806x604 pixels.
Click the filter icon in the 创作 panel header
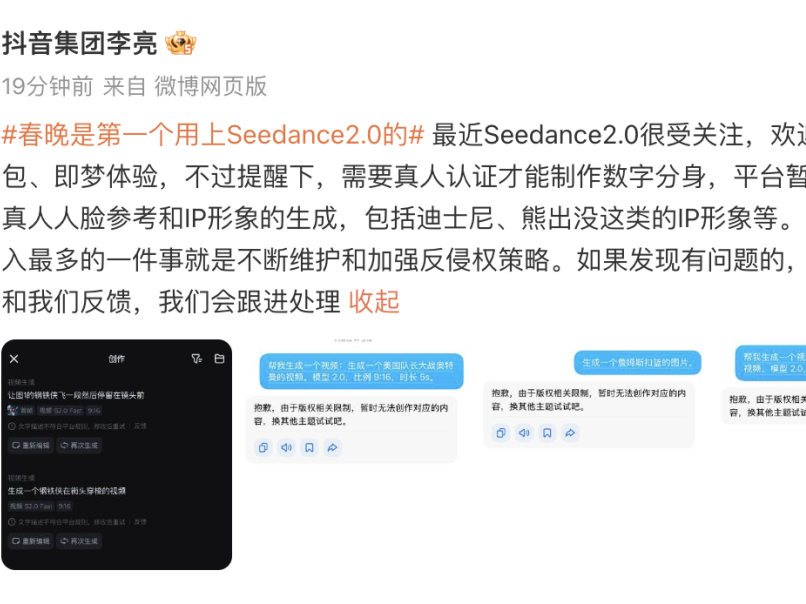pos(197,358)
